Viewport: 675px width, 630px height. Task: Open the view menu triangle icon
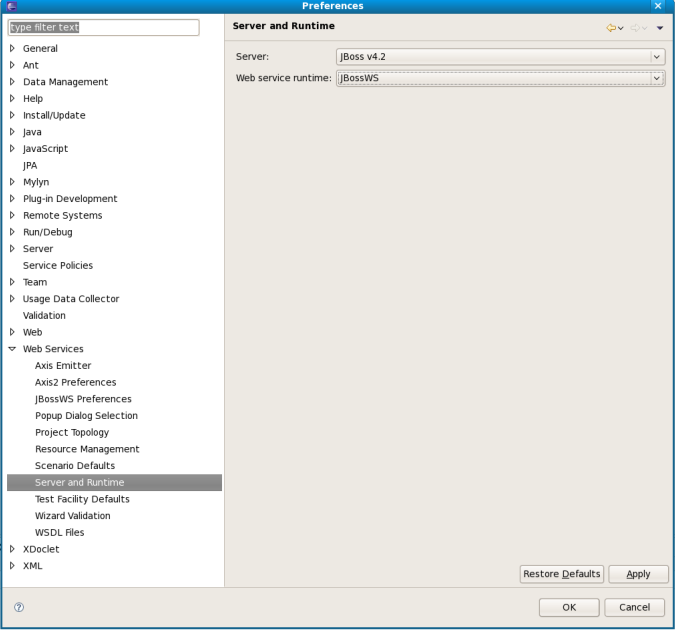(x=660, y=28)
